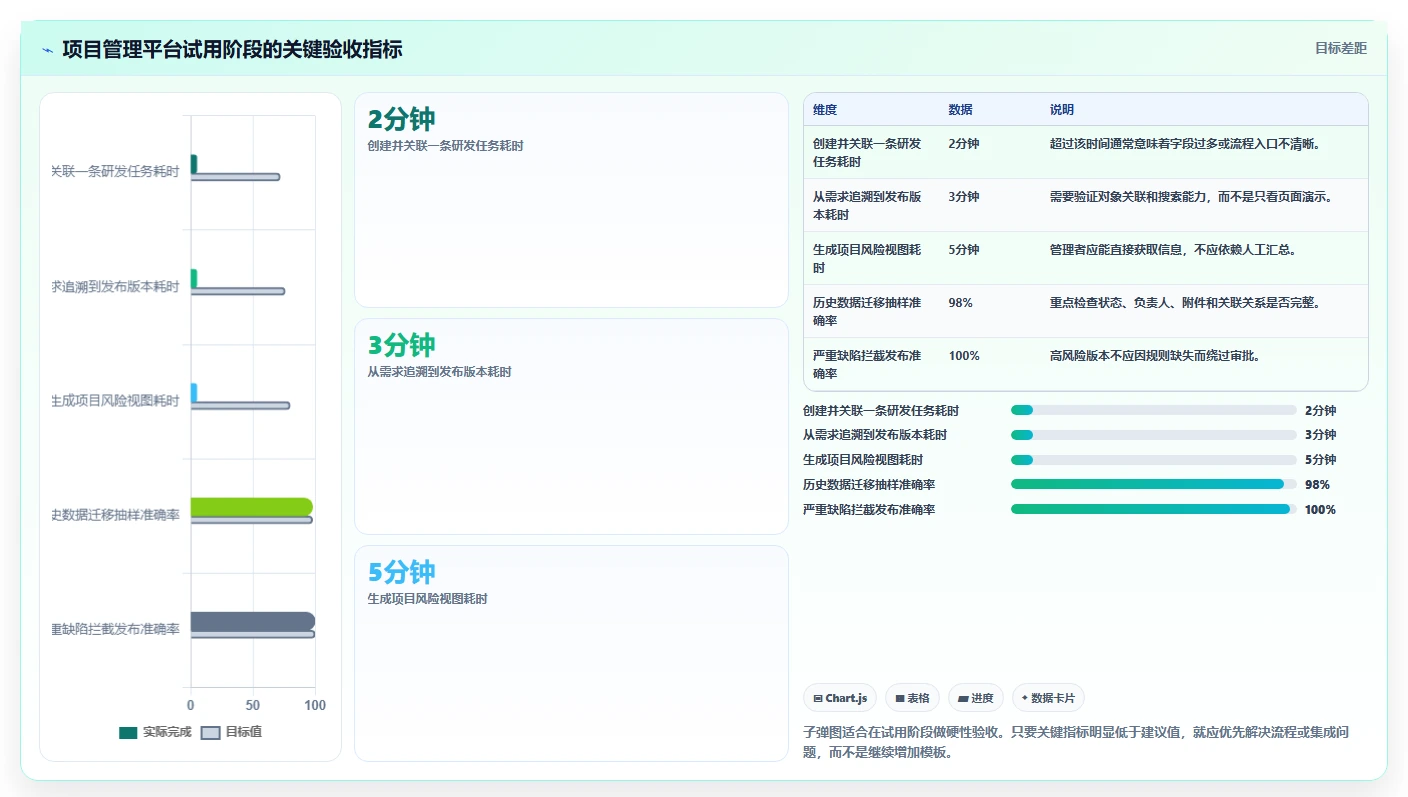Screen dimensions: 1408x797
Task: Click the target bar for 求追溯到发布版本耗时 in the chart
Action: [238, 291]
